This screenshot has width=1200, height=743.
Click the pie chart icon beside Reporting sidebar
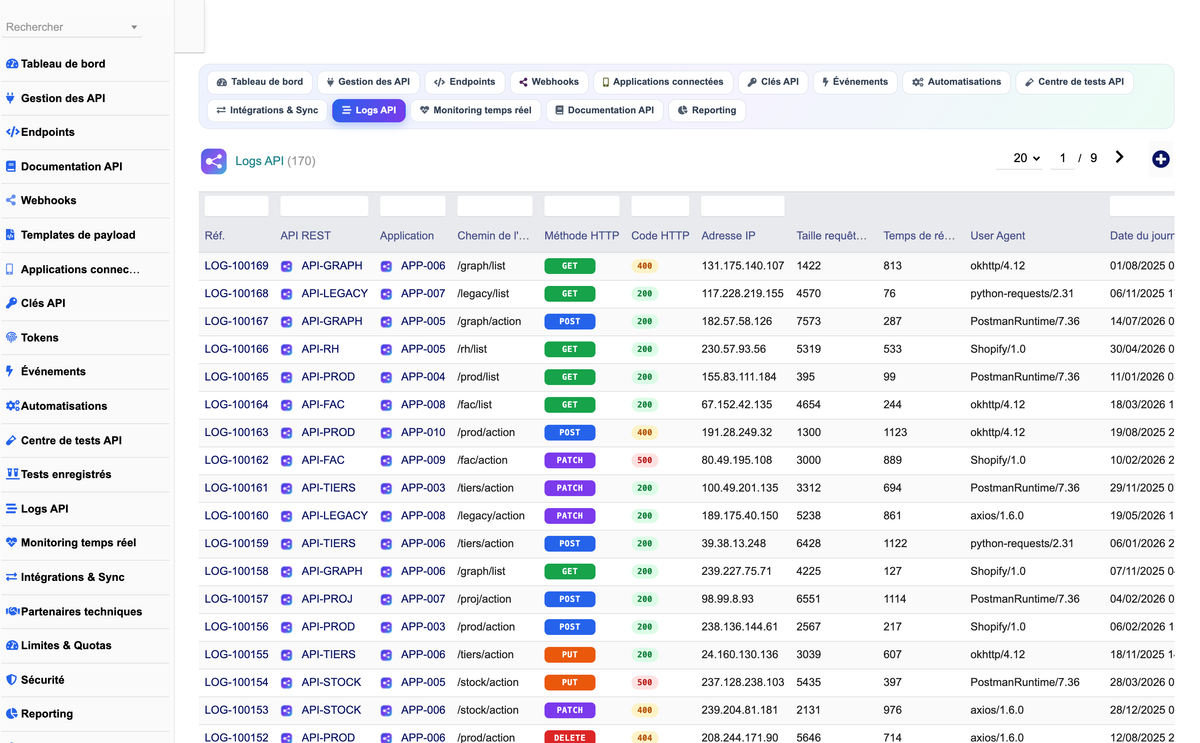tap(11, 714)
